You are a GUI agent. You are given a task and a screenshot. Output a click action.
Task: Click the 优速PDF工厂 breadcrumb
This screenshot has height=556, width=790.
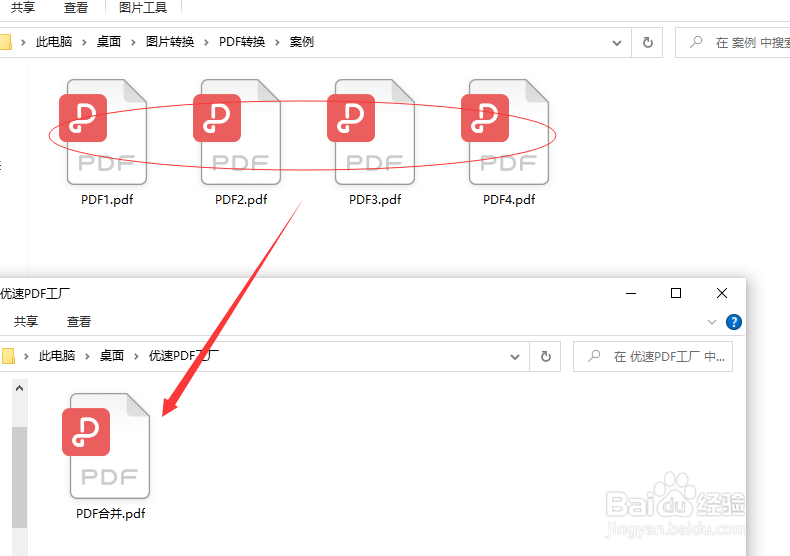[184, 356]
